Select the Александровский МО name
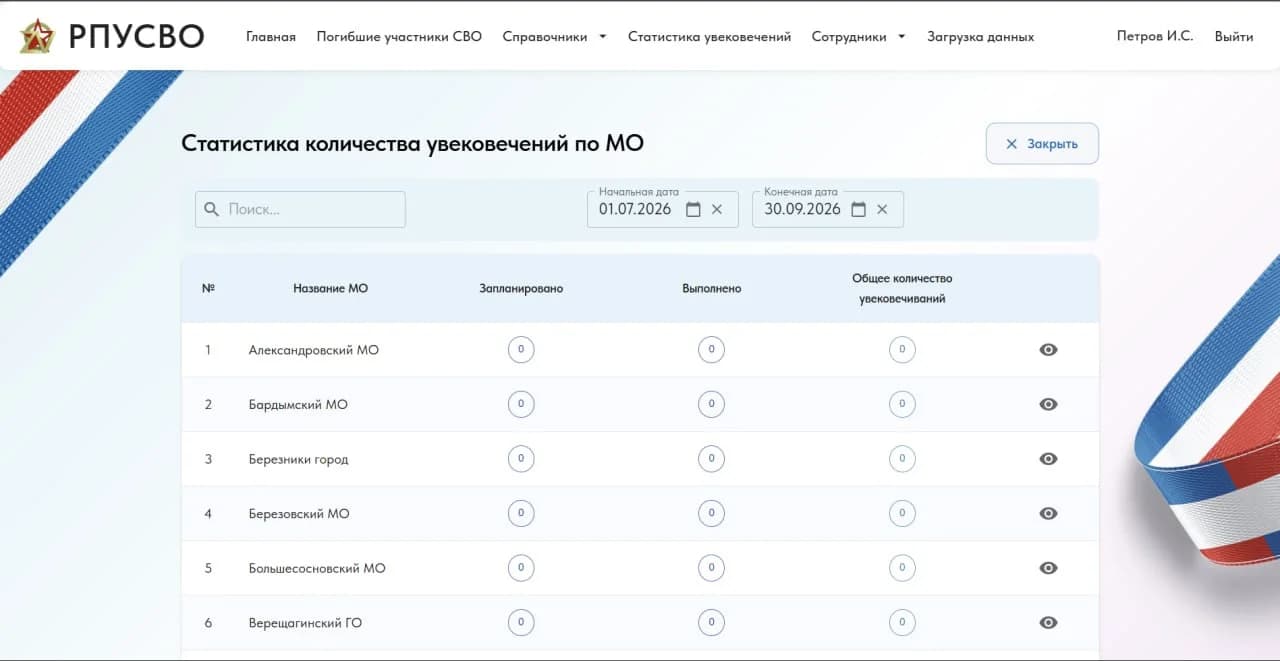 click(313, 350)
